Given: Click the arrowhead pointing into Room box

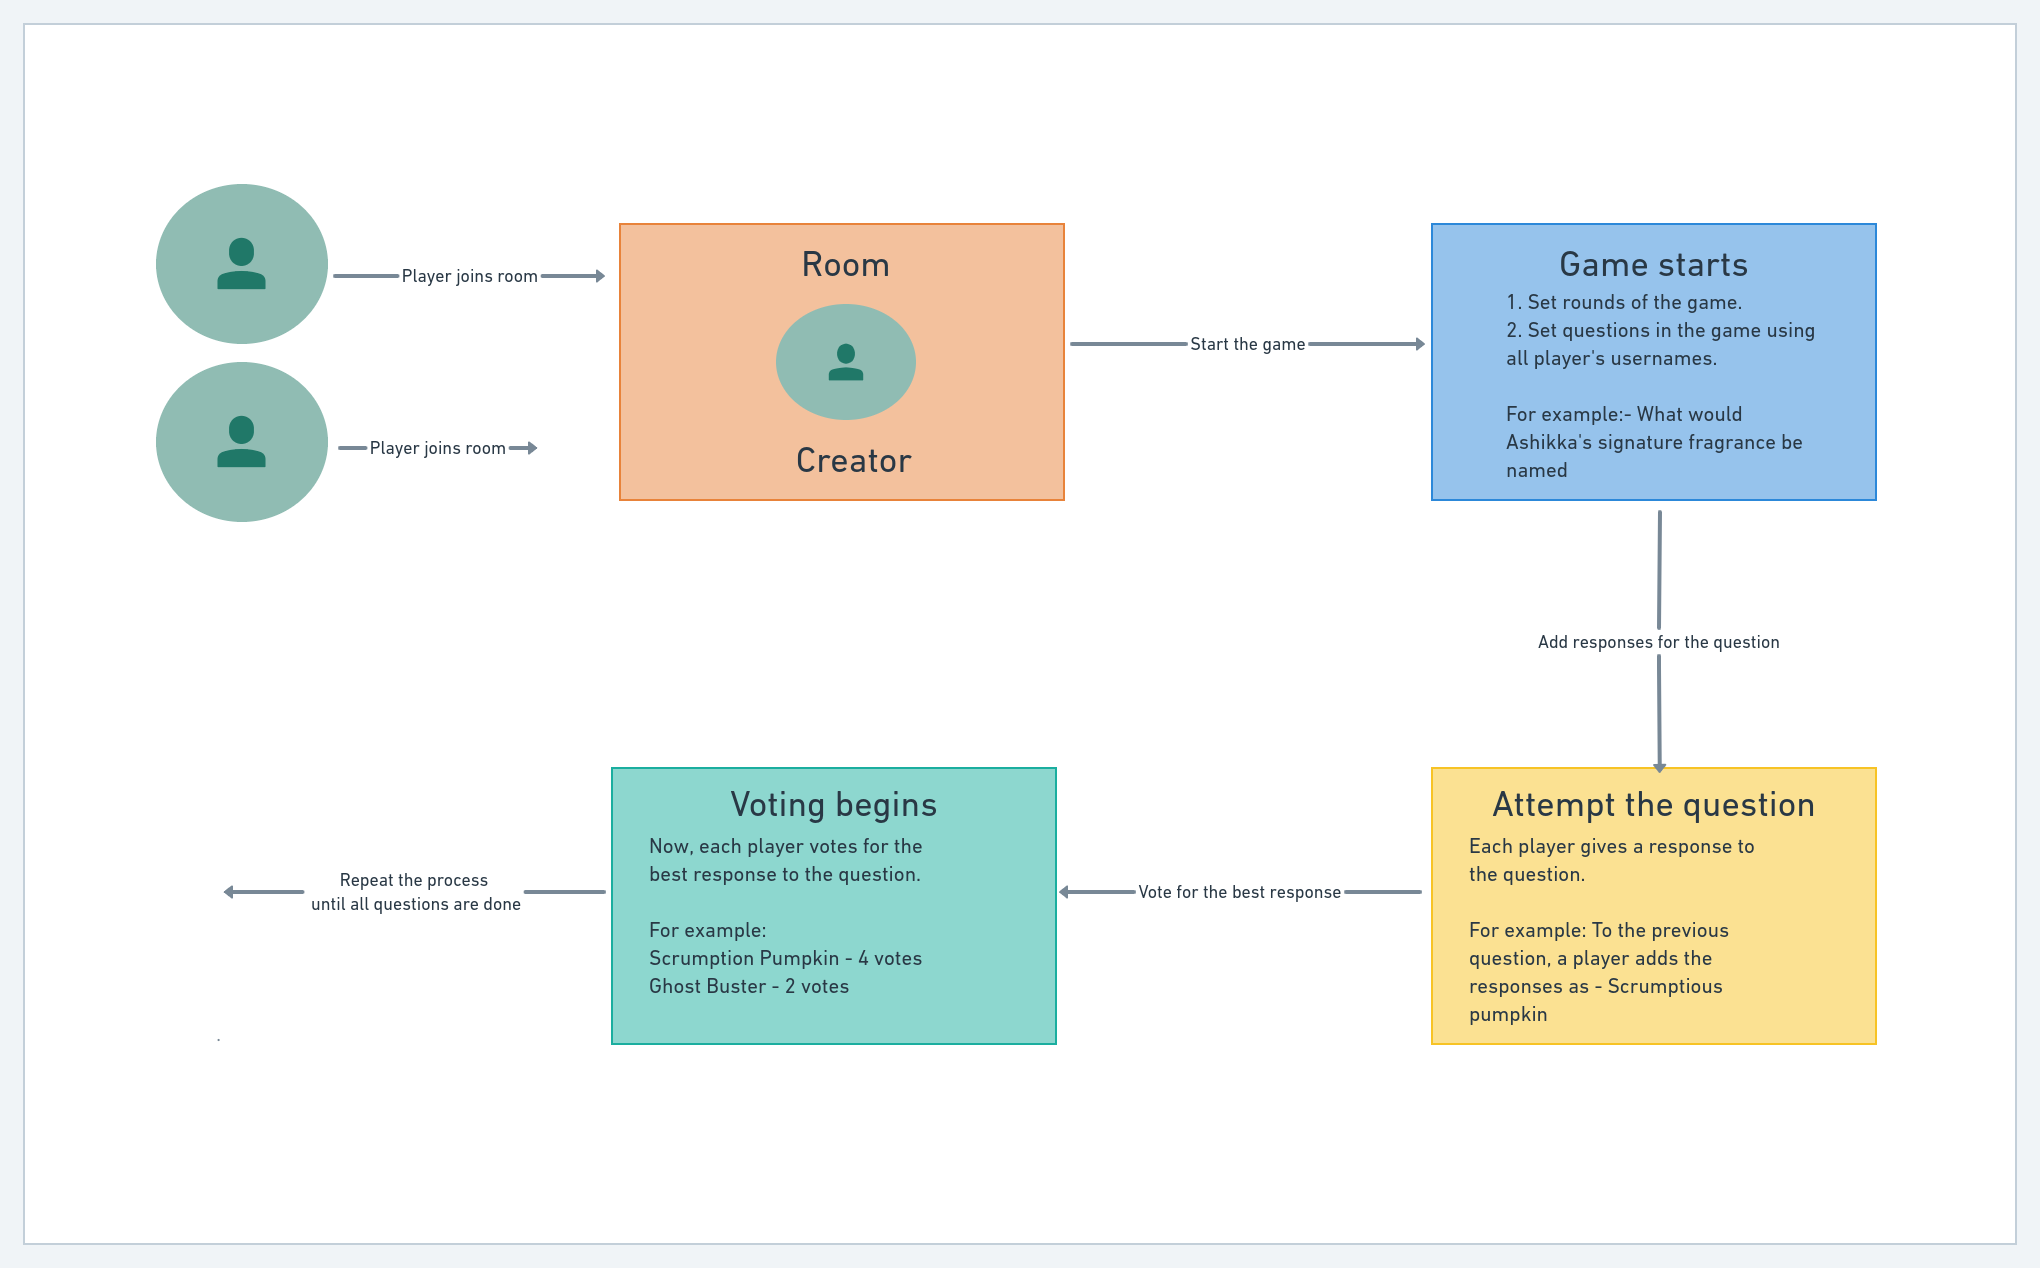Looking at the screenshot, I should click(x=600, y=276).
